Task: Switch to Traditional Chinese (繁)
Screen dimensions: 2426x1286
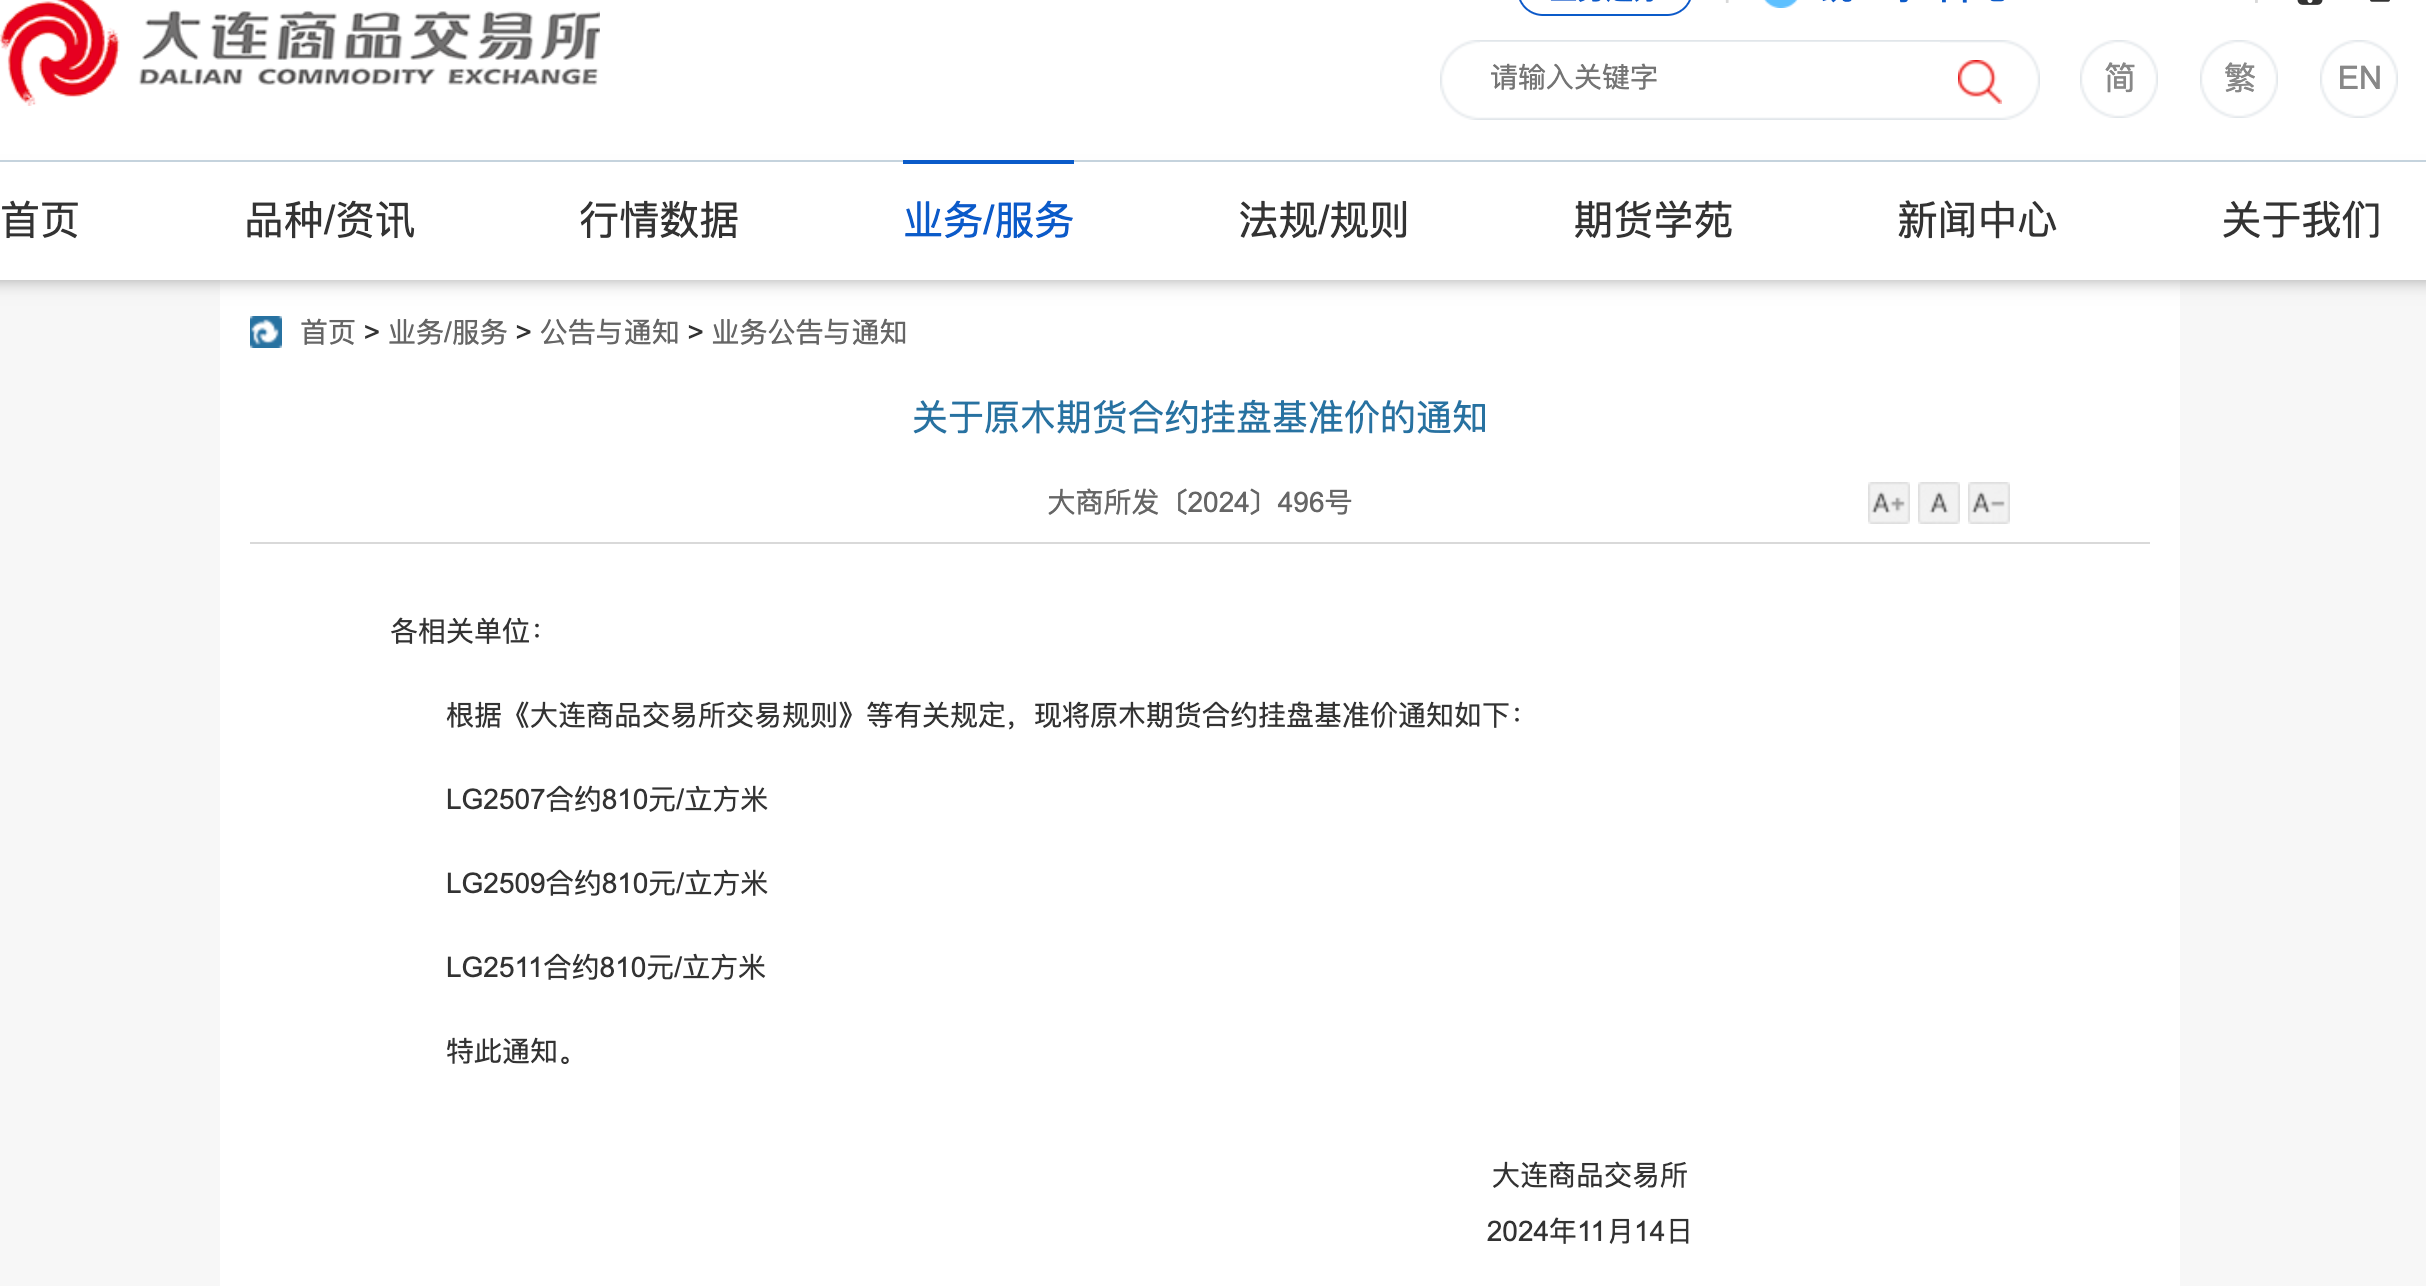Action: (2239, 79)
